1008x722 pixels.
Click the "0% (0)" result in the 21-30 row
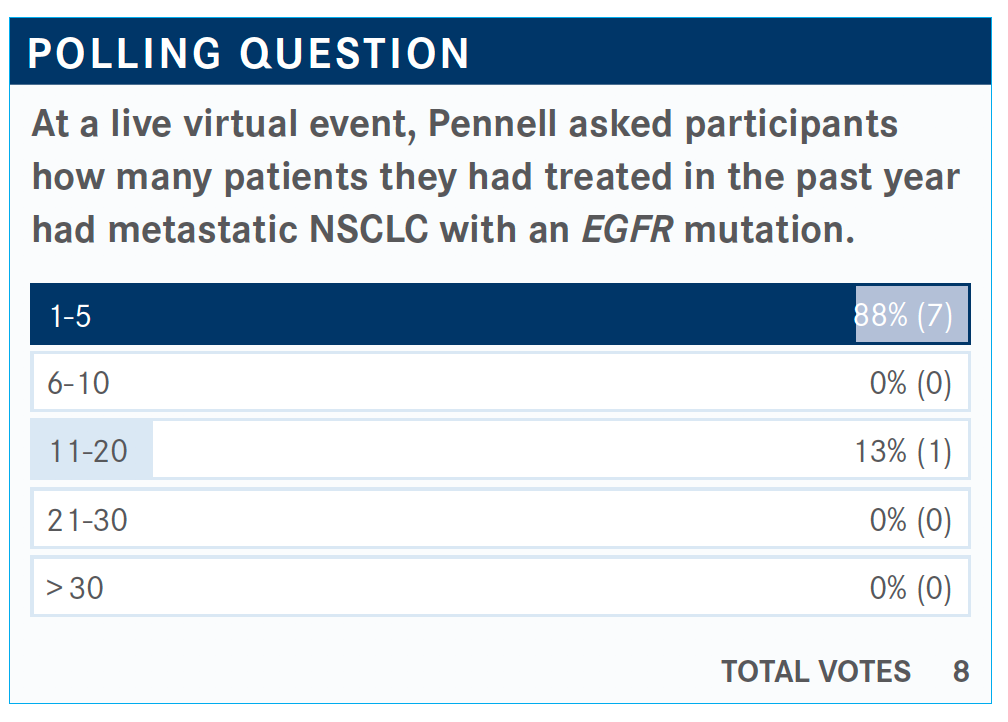click(910, 520)
